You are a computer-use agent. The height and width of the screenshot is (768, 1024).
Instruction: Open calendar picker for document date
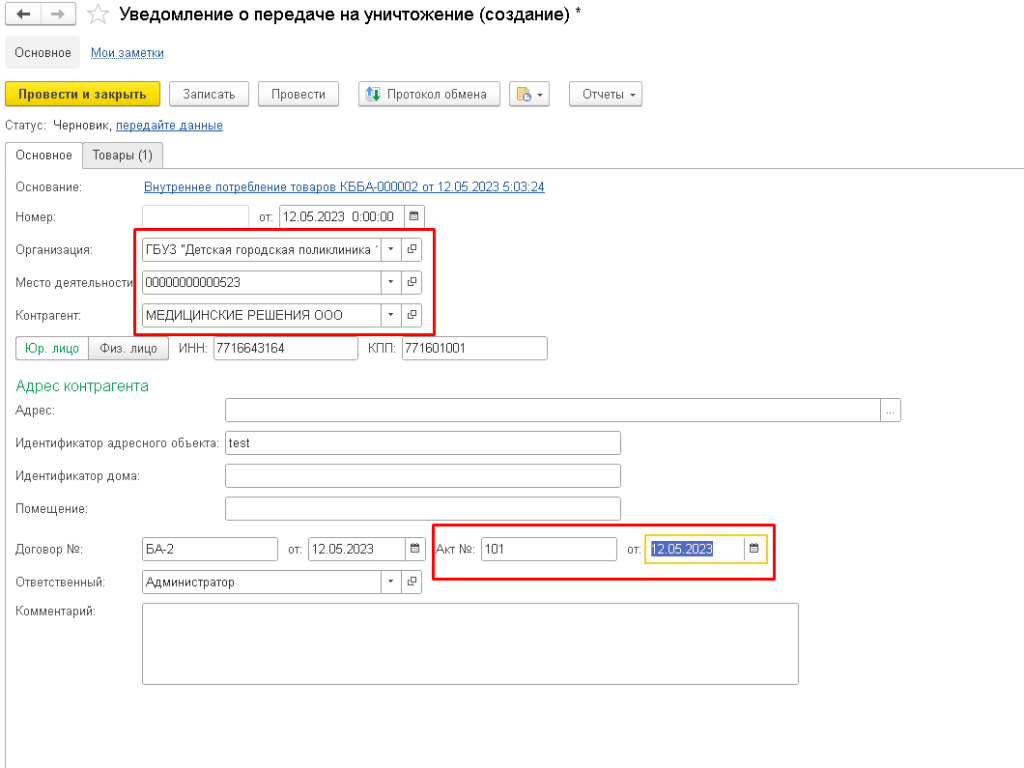coord(414,216)
